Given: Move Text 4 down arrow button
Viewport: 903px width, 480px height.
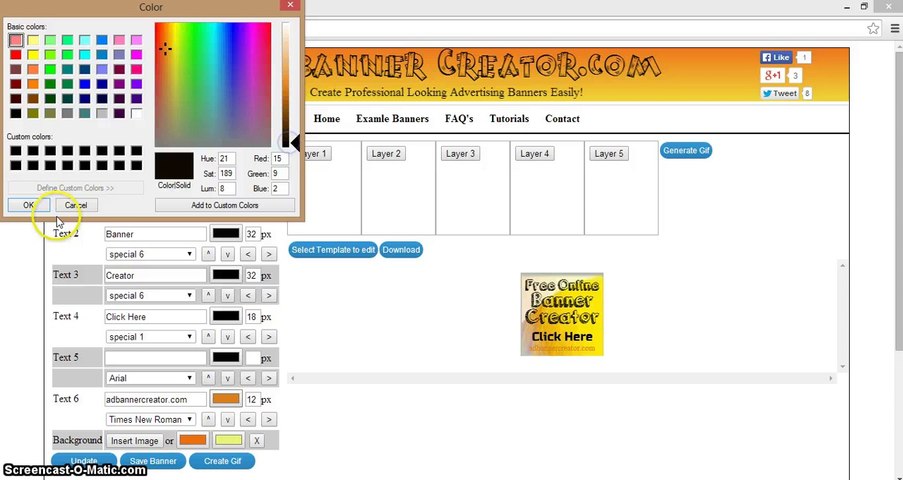Looking at the screenshot, I should 227,337.
